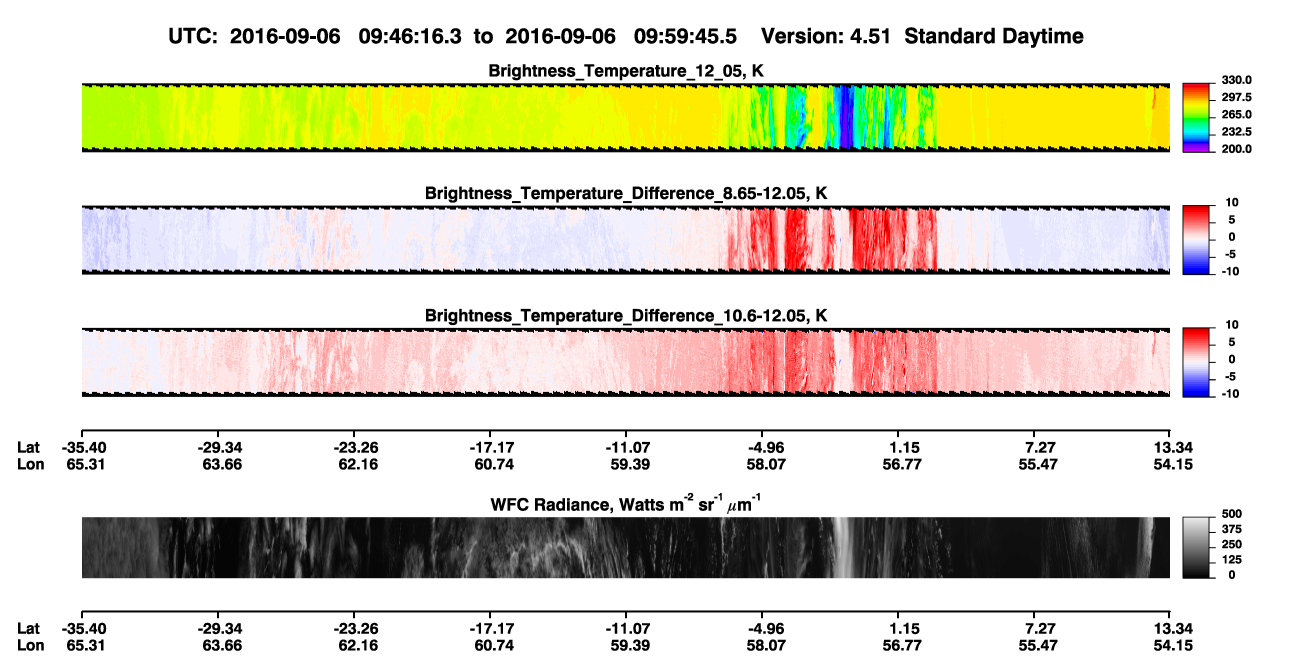Click the red-blue colorbar beside 10.6-12.05 panel
The image size is (1300, 667).
click(x=1197, y=362)
